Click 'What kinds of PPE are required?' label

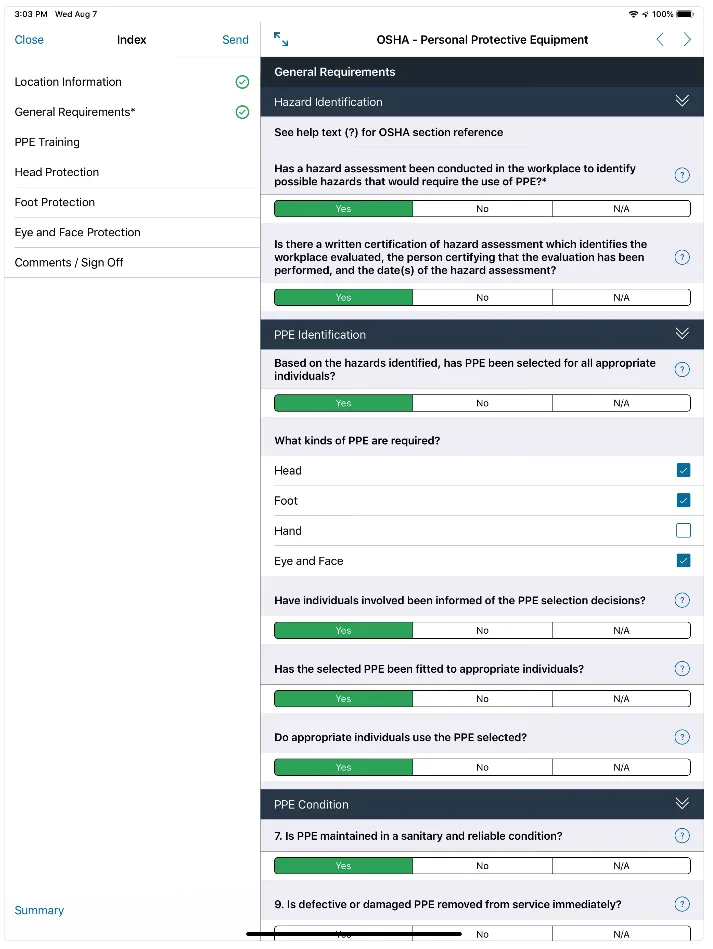tap(357, 441)
